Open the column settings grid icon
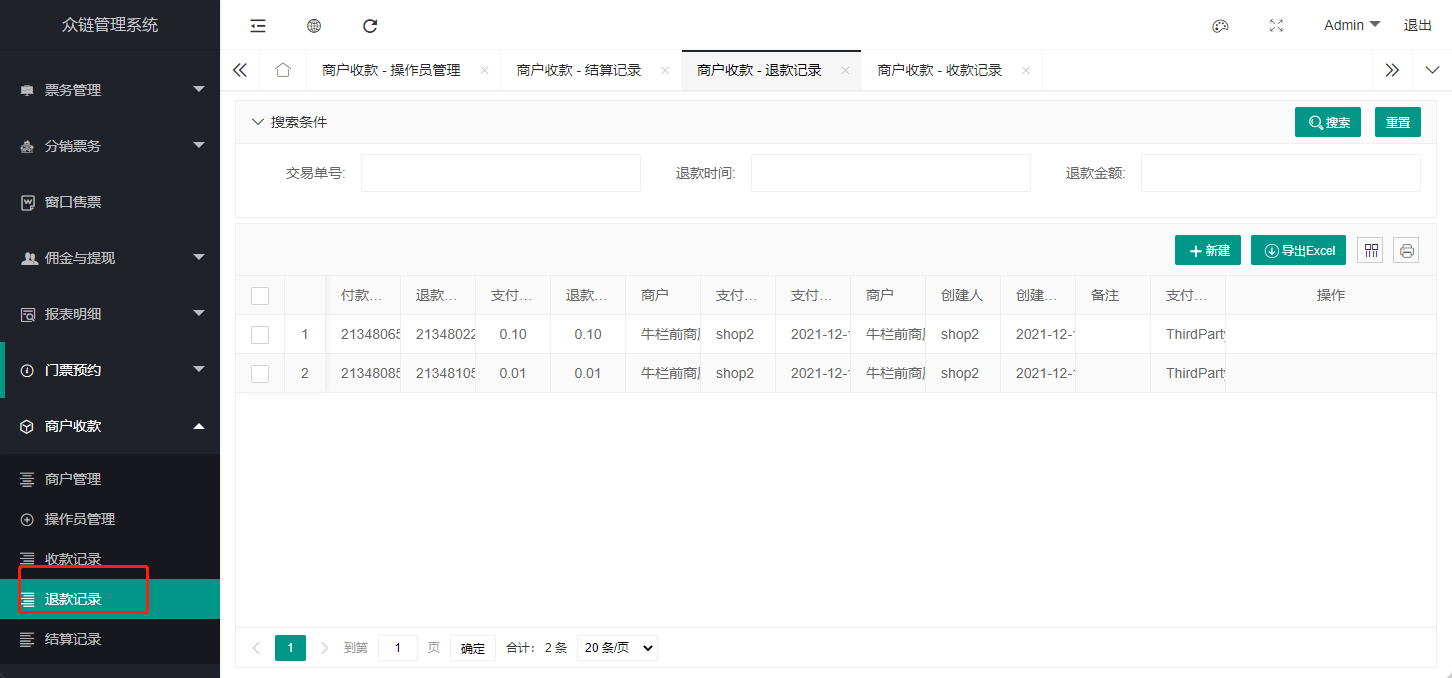Viewport: 1452px width, 678px height. [1370, 250]
